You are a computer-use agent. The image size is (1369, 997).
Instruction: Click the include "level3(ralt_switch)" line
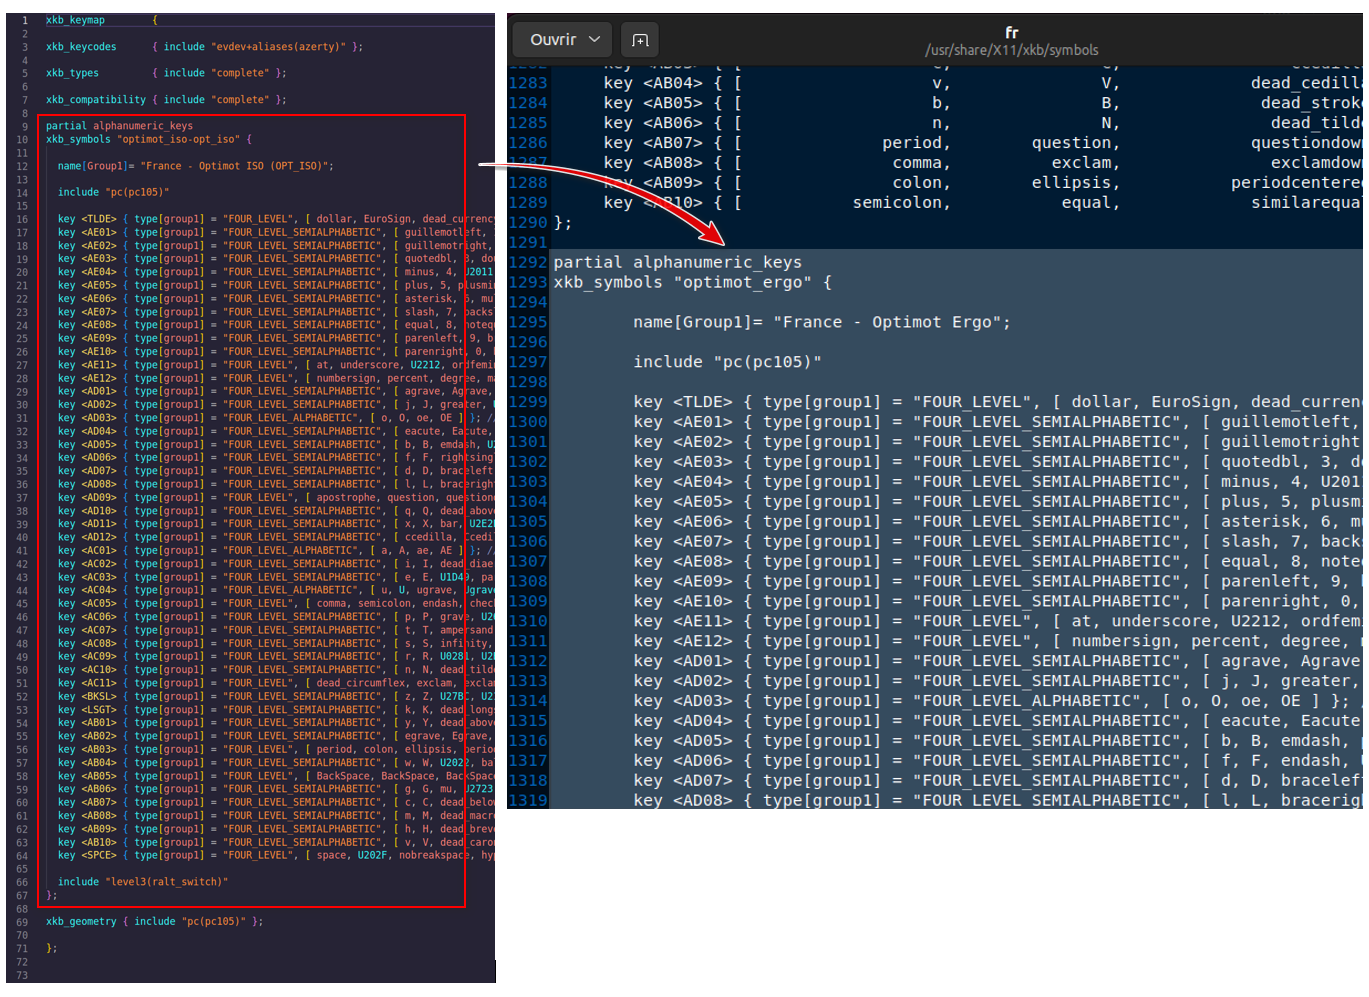(142, 882)
